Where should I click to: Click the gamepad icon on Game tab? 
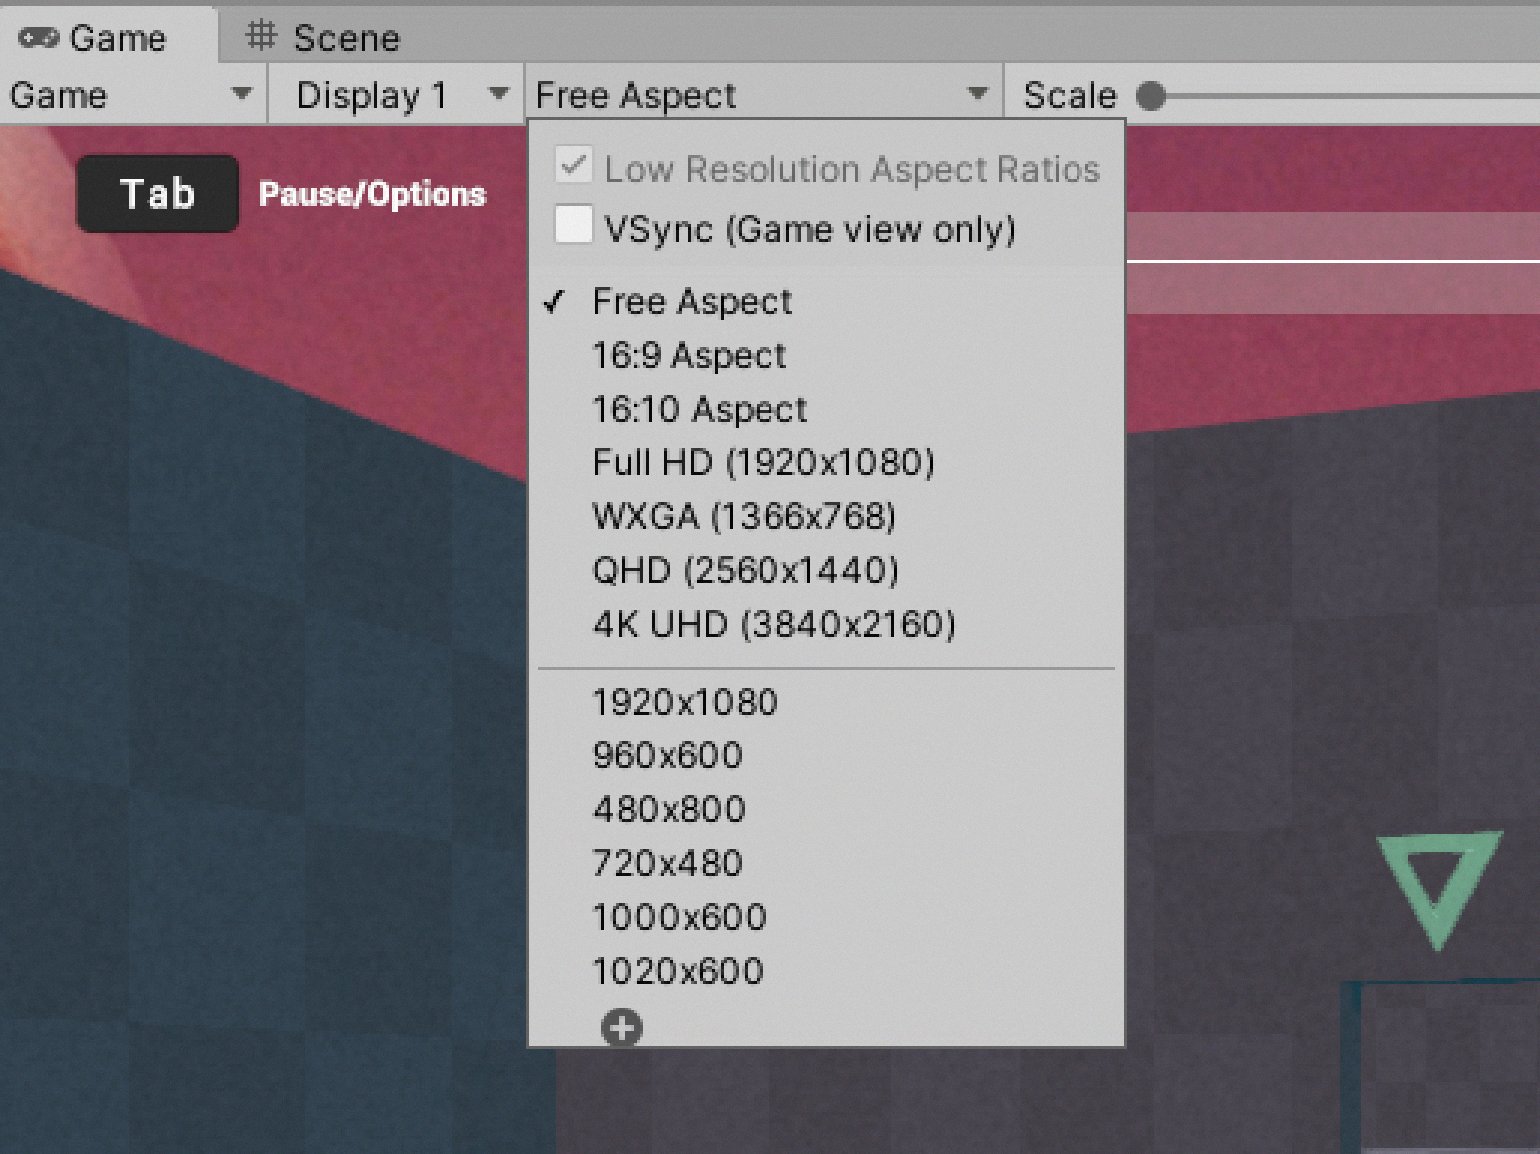[x=39, y=38]
